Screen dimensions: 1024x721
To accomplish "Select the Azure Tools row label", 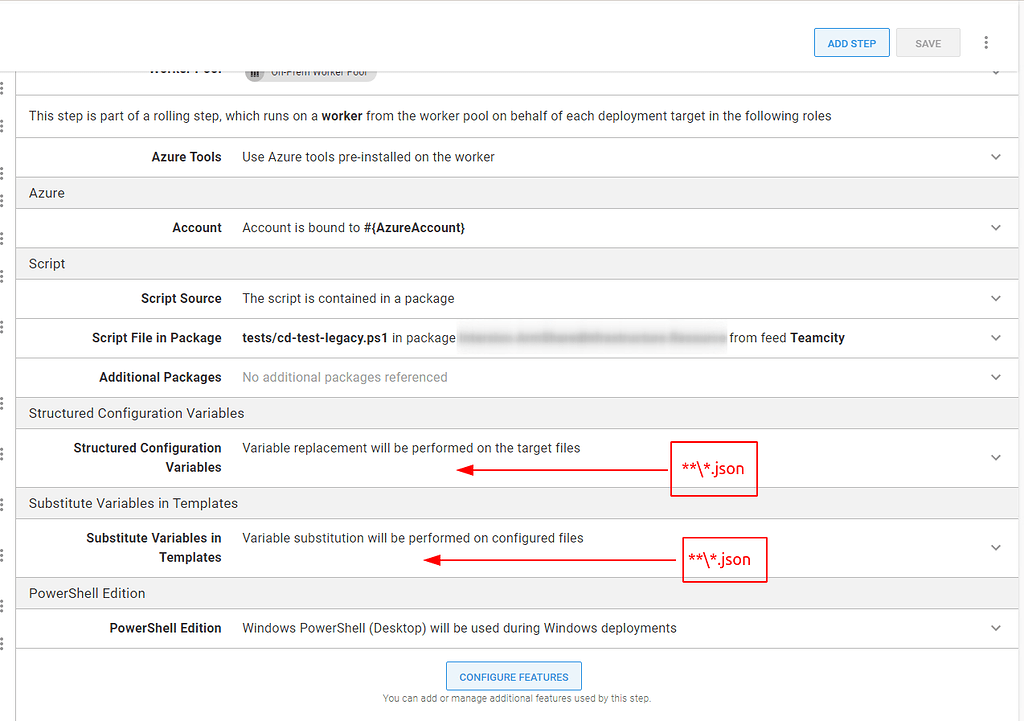I will tap(186, 157).
